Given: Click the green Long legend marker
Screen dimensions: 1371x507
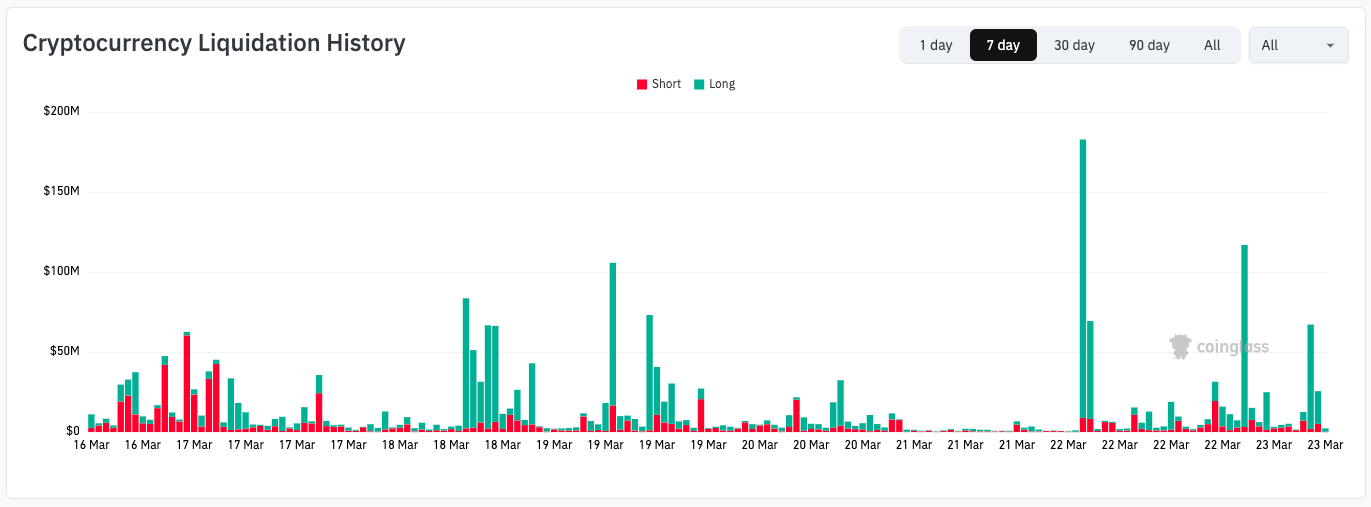Looking at the screenshot, I should tap(699, 85).
